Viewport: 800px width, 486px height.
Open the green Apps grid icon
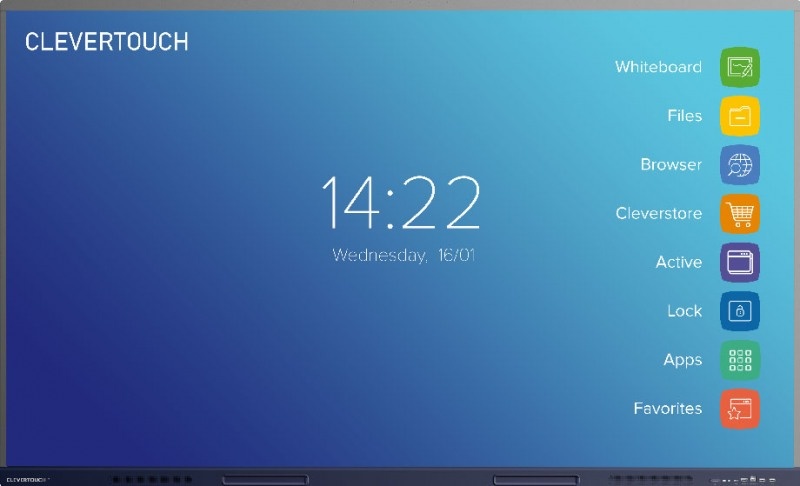click(x=740, y=360)
